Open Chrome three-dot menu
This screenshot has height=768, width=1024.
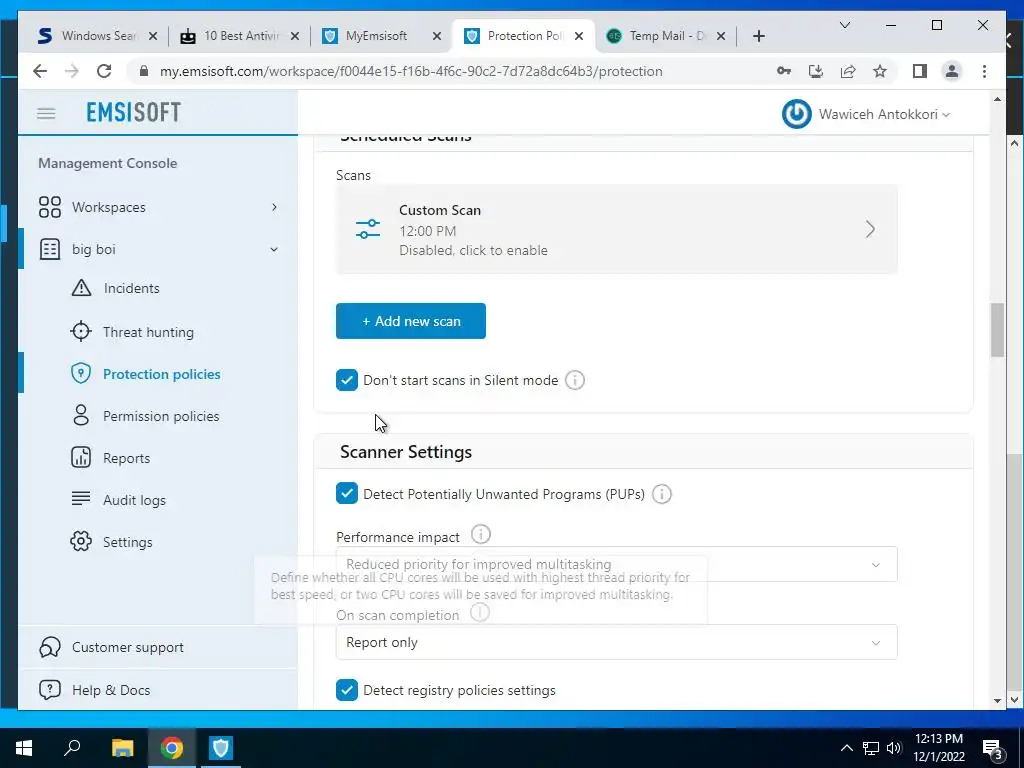(984, 71)
